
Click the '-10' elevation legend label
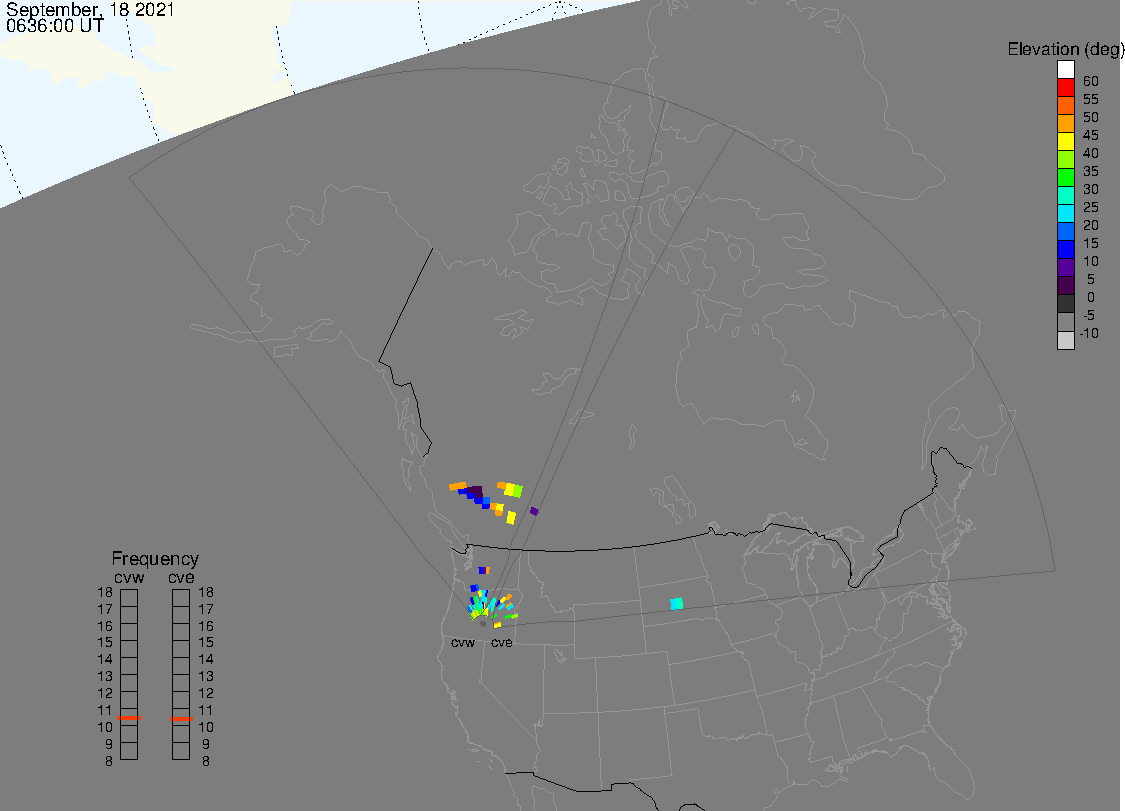(x=1088, y=334)
